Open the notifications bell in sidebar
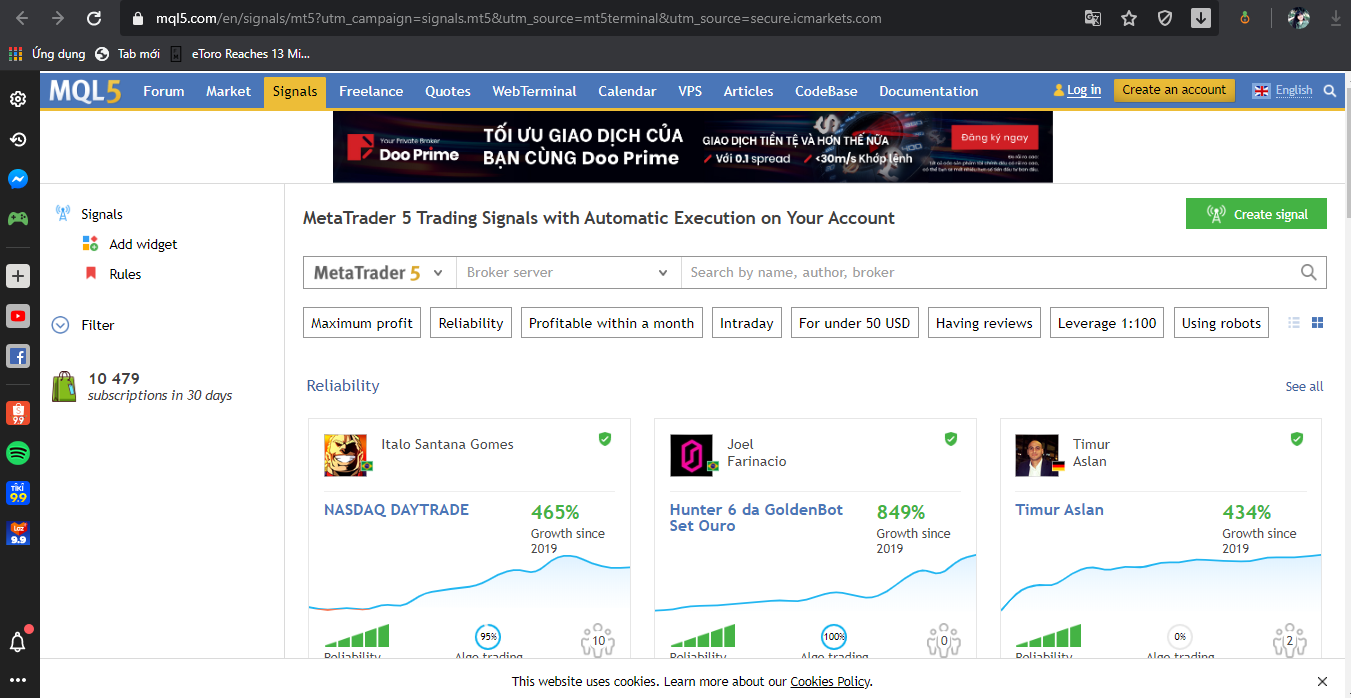This screenshot has height=698, width=1351. click(x=18, y=642)
